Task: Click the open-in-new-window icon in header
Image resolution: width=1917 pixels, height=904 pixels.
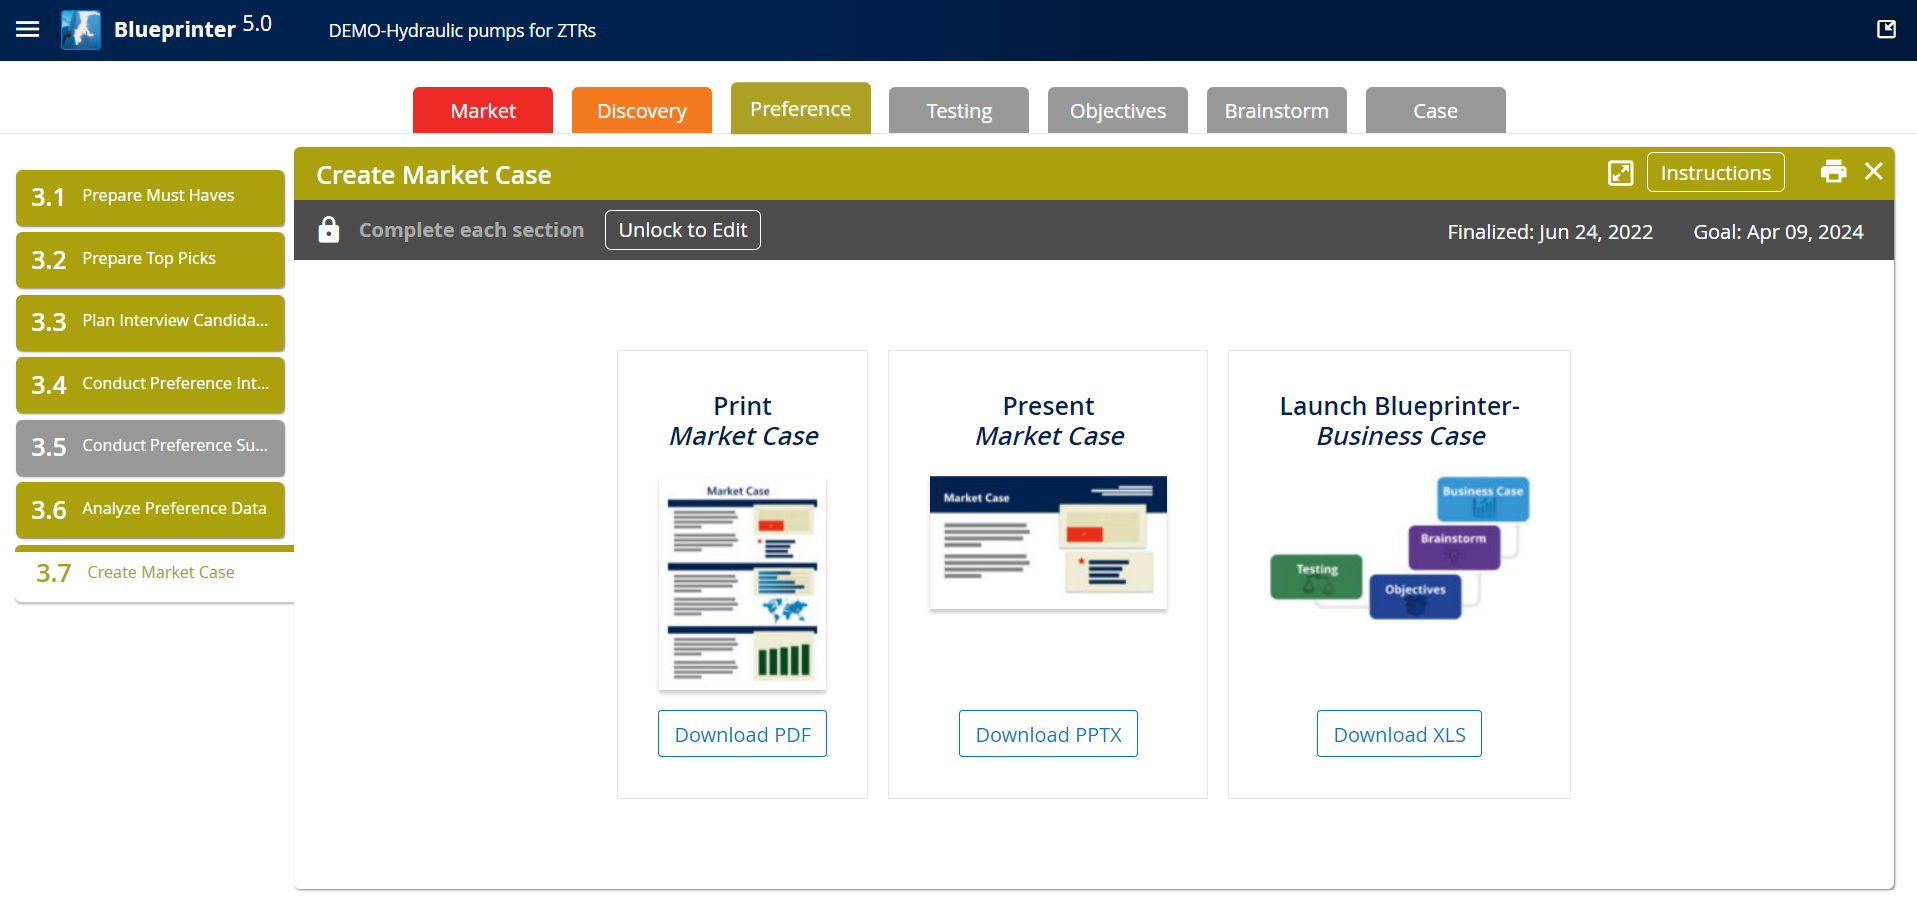Action: click(x=1886, y=30)
